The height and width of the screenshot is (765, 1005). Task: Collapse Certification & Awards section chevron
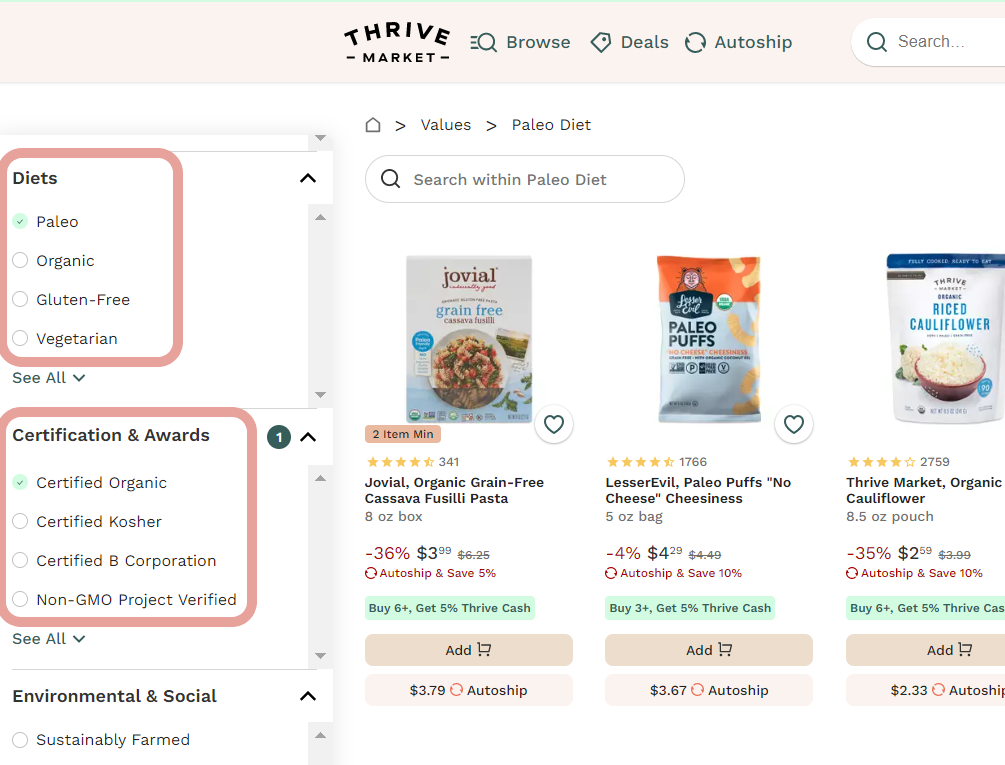[308, 436]
